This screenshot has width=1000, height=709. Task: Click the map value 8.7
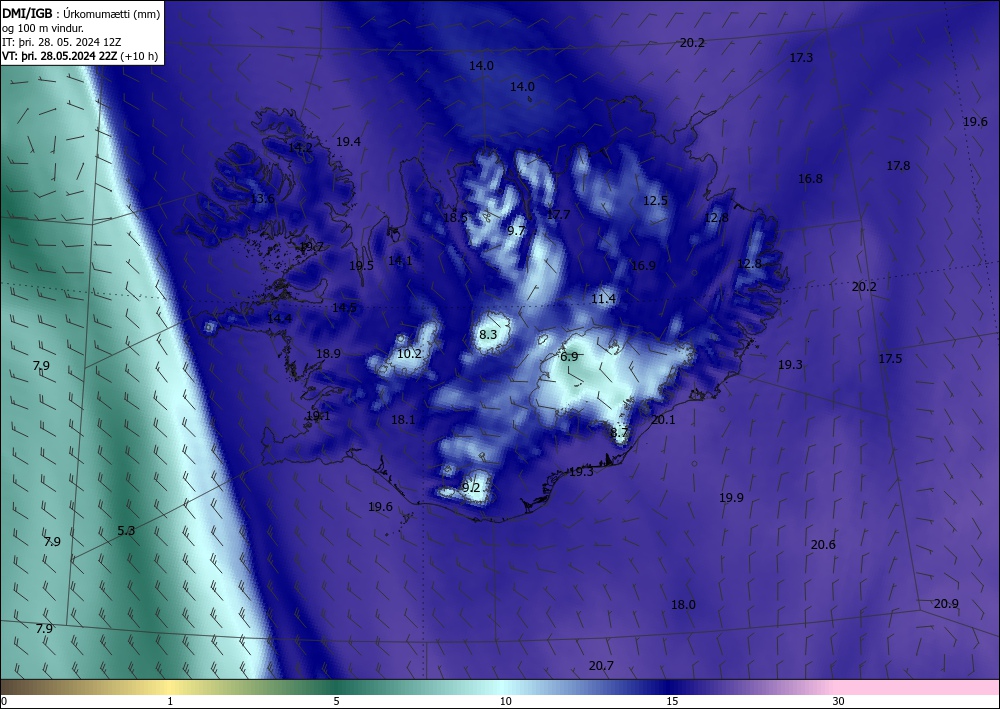click(619, 433)
